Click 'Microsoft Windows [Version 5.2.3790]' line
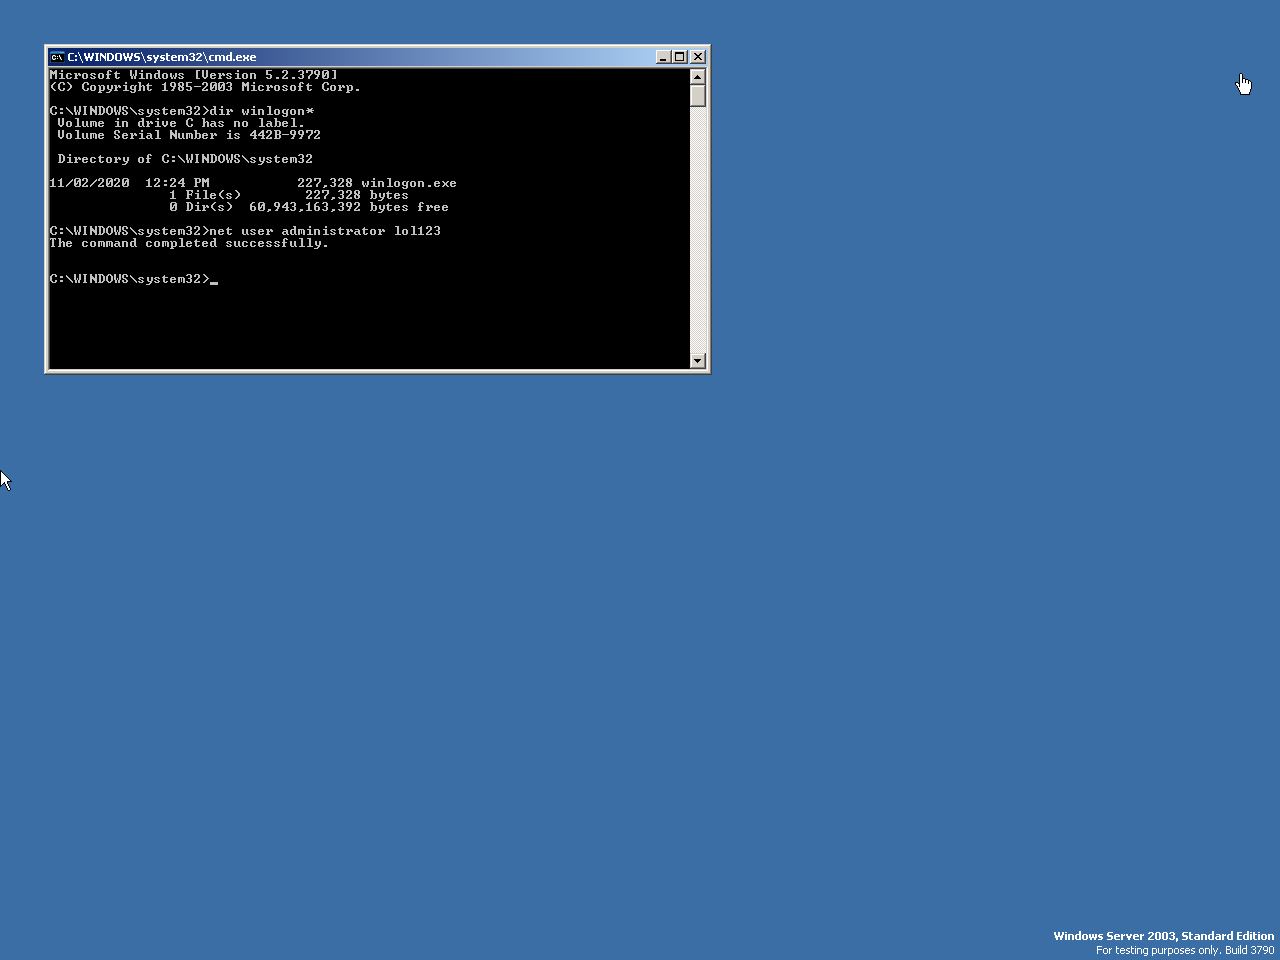The width and height of the screenshot is (1280, 960). [193, 75]
